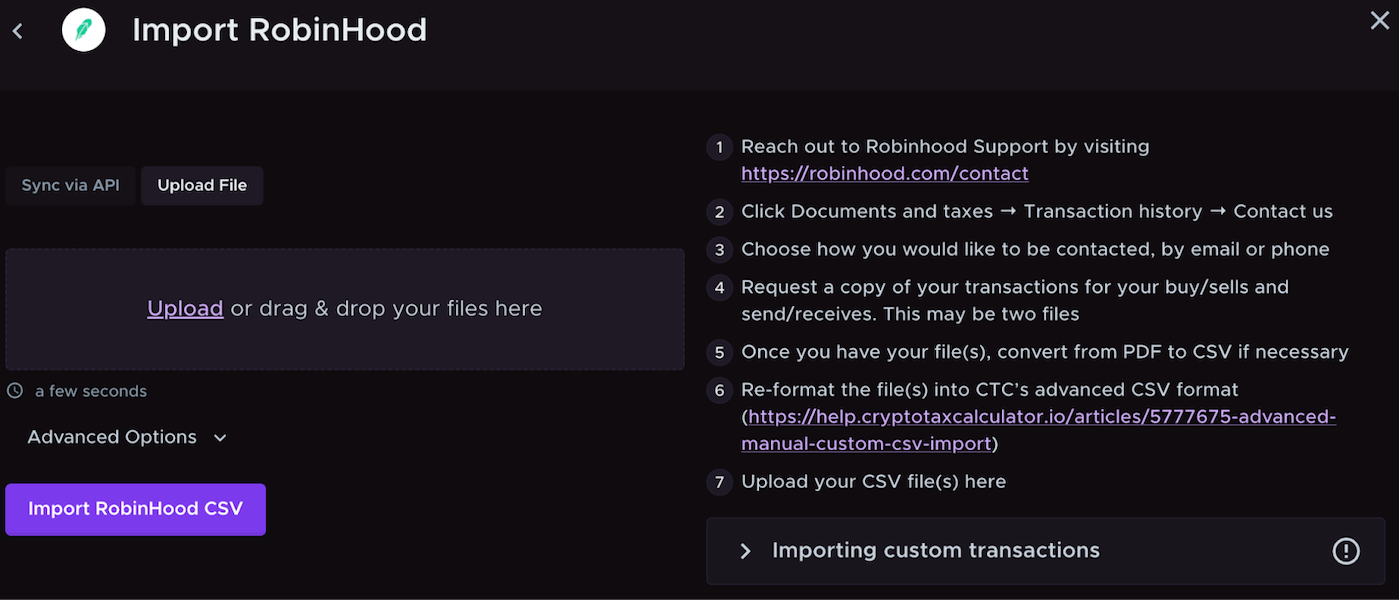Viewport: 1399px width, 600px height.
Task: Click the 'Request a copy of your transactions' text
Action: [x=1015, y=301]
